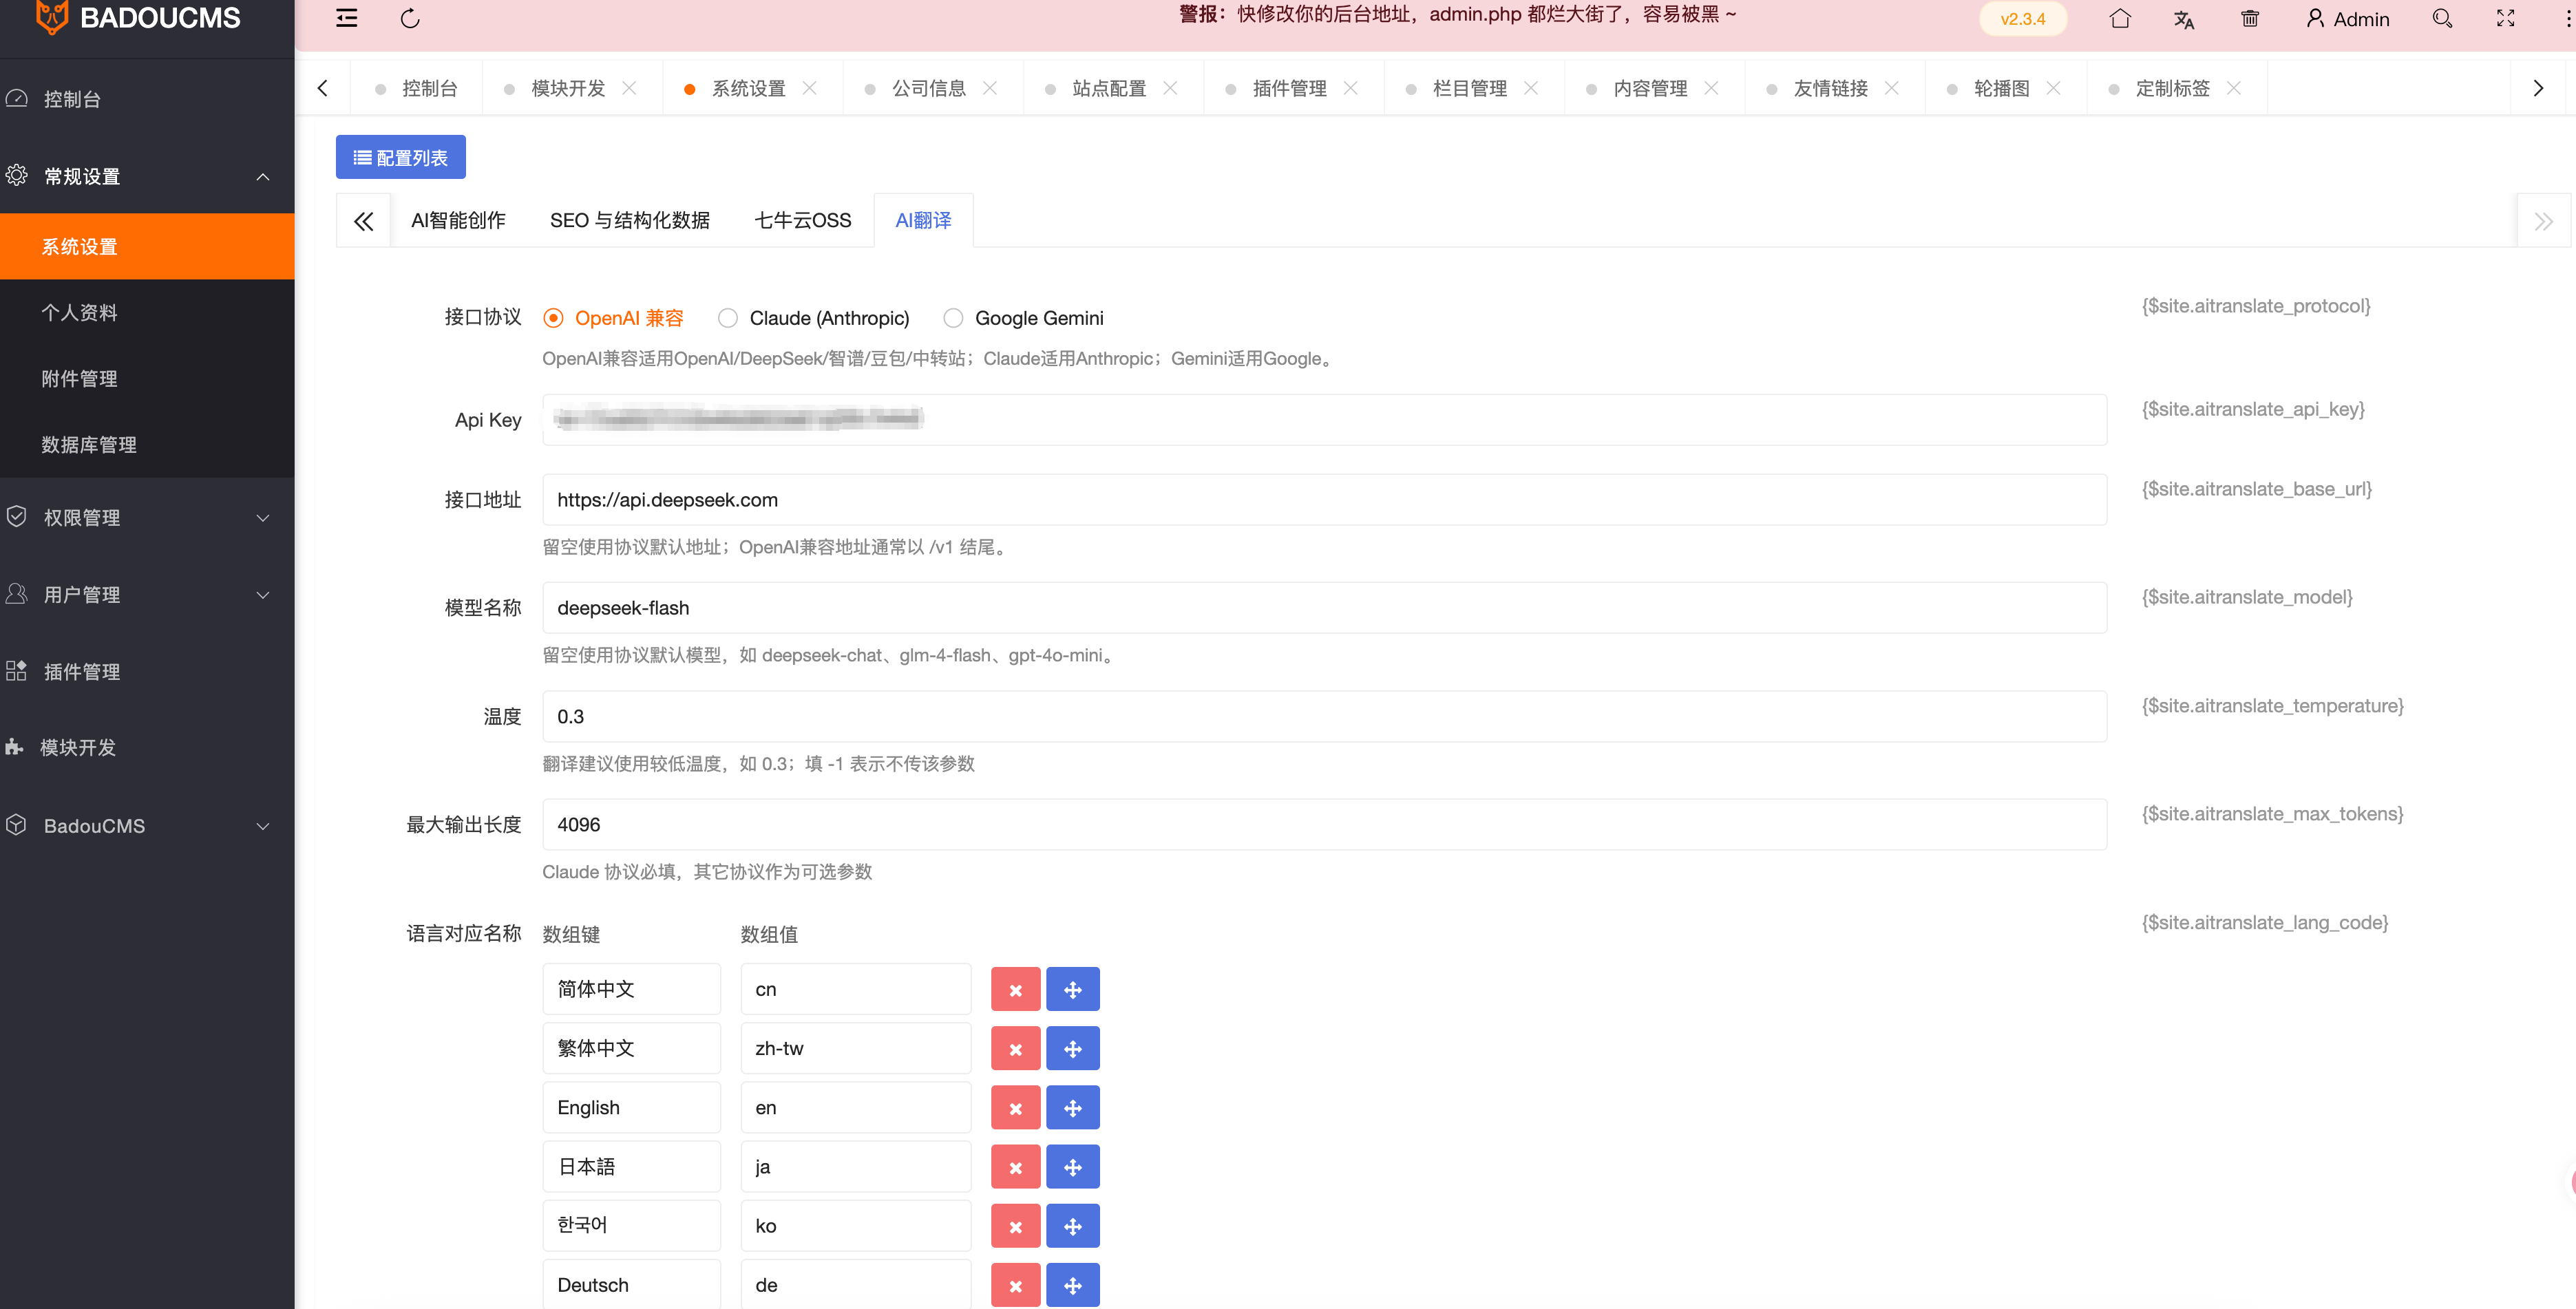Click move handle for 日本語 row
This screenshot has height=1309, width=2576.
1072,1167
